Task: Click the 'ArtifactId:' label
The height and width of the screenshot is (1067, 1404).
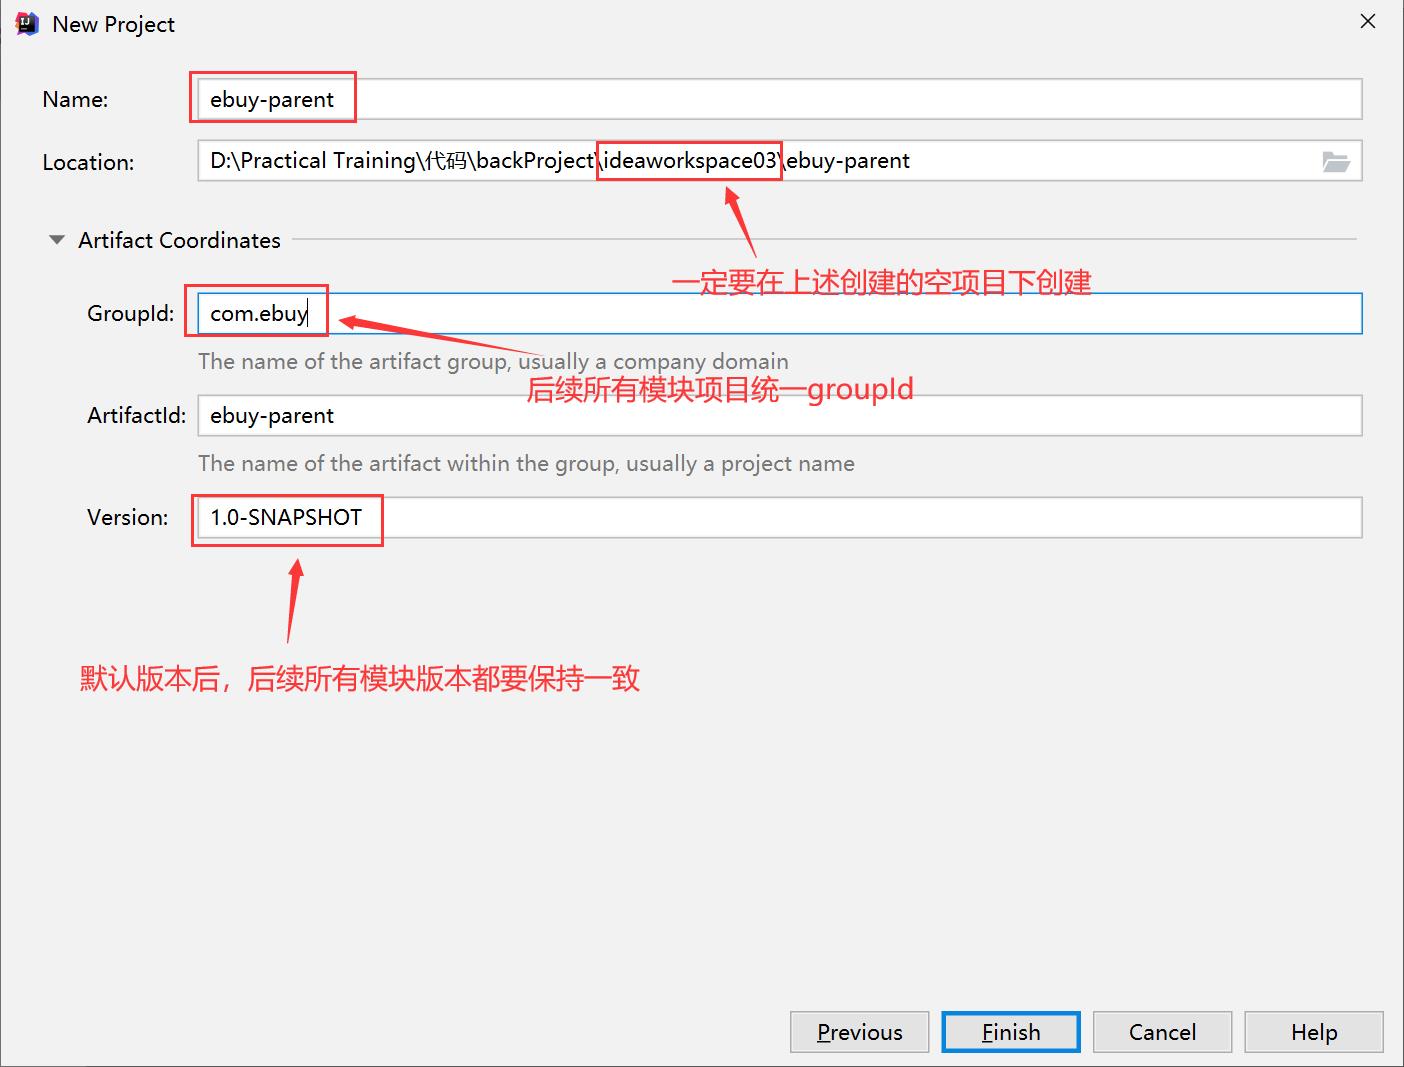Action: click(x=137, y=415)
